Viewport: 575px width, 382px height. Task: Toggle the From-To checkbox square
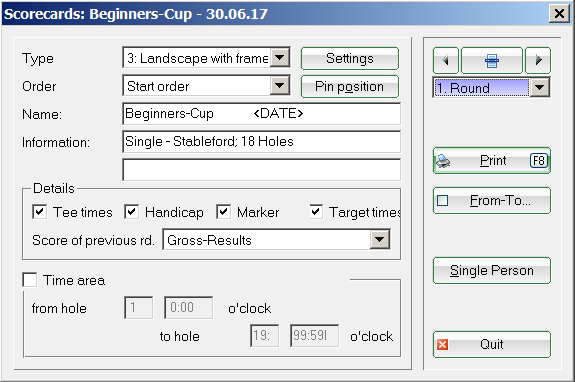coord(443,201)
